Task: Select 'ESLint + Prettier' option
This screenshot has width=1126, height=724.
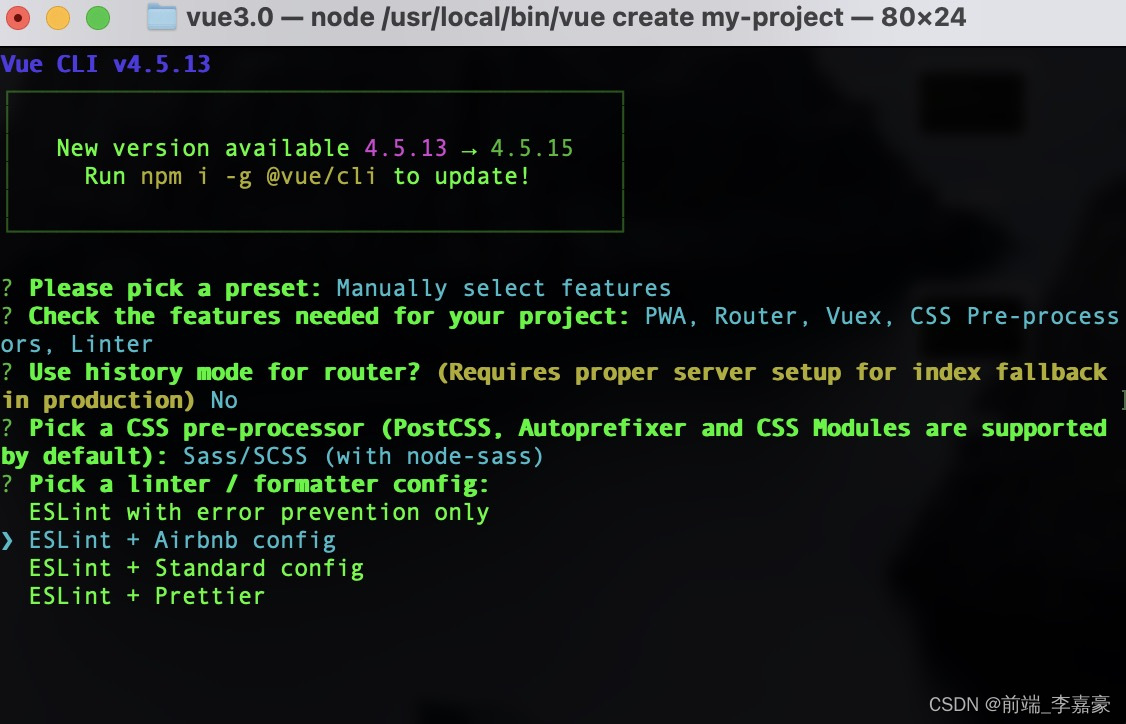Action: [147, 596]
